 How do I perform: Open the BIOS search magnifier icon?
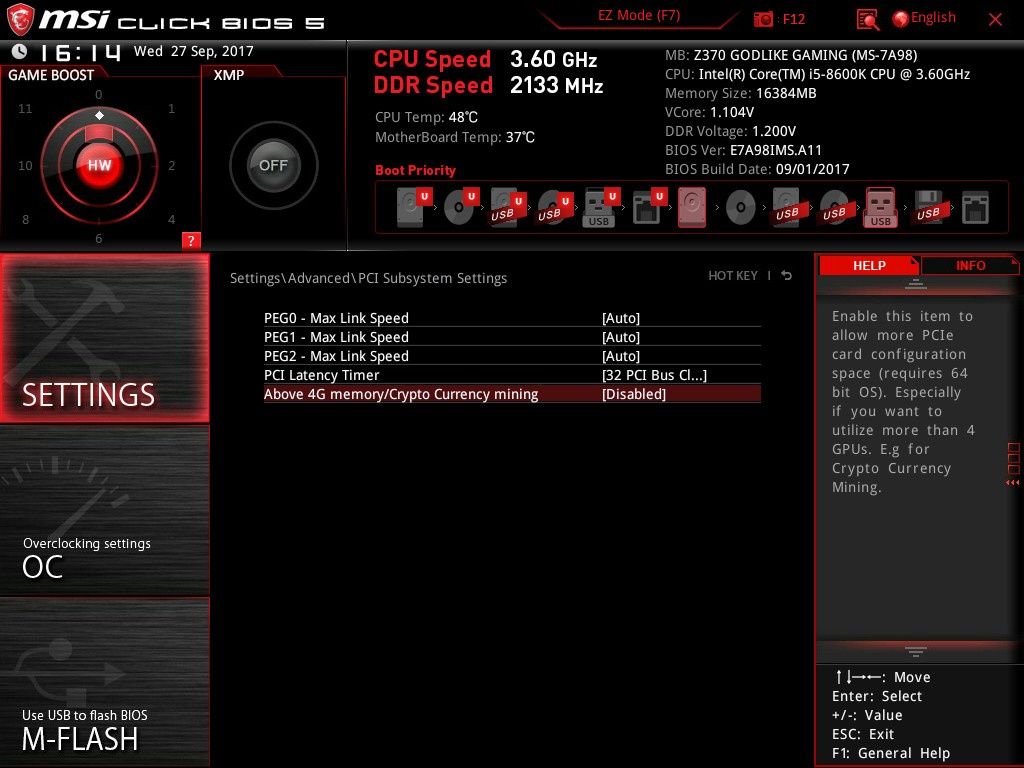(x=867, y=20)
